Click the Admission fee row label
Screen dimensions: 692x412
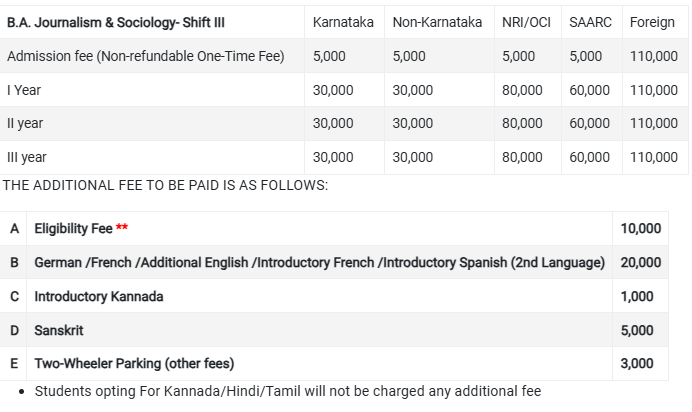146,56
